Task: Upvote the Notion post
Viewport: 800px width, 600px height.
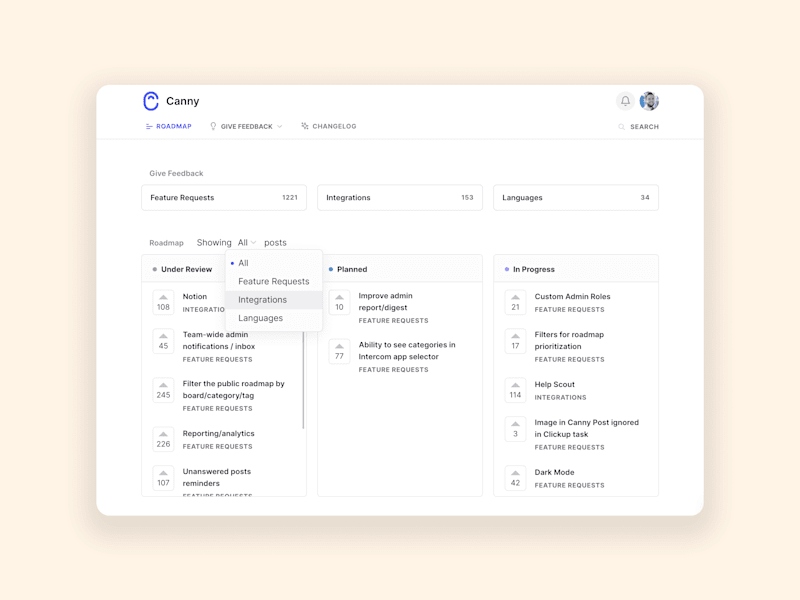Action: 163,302
